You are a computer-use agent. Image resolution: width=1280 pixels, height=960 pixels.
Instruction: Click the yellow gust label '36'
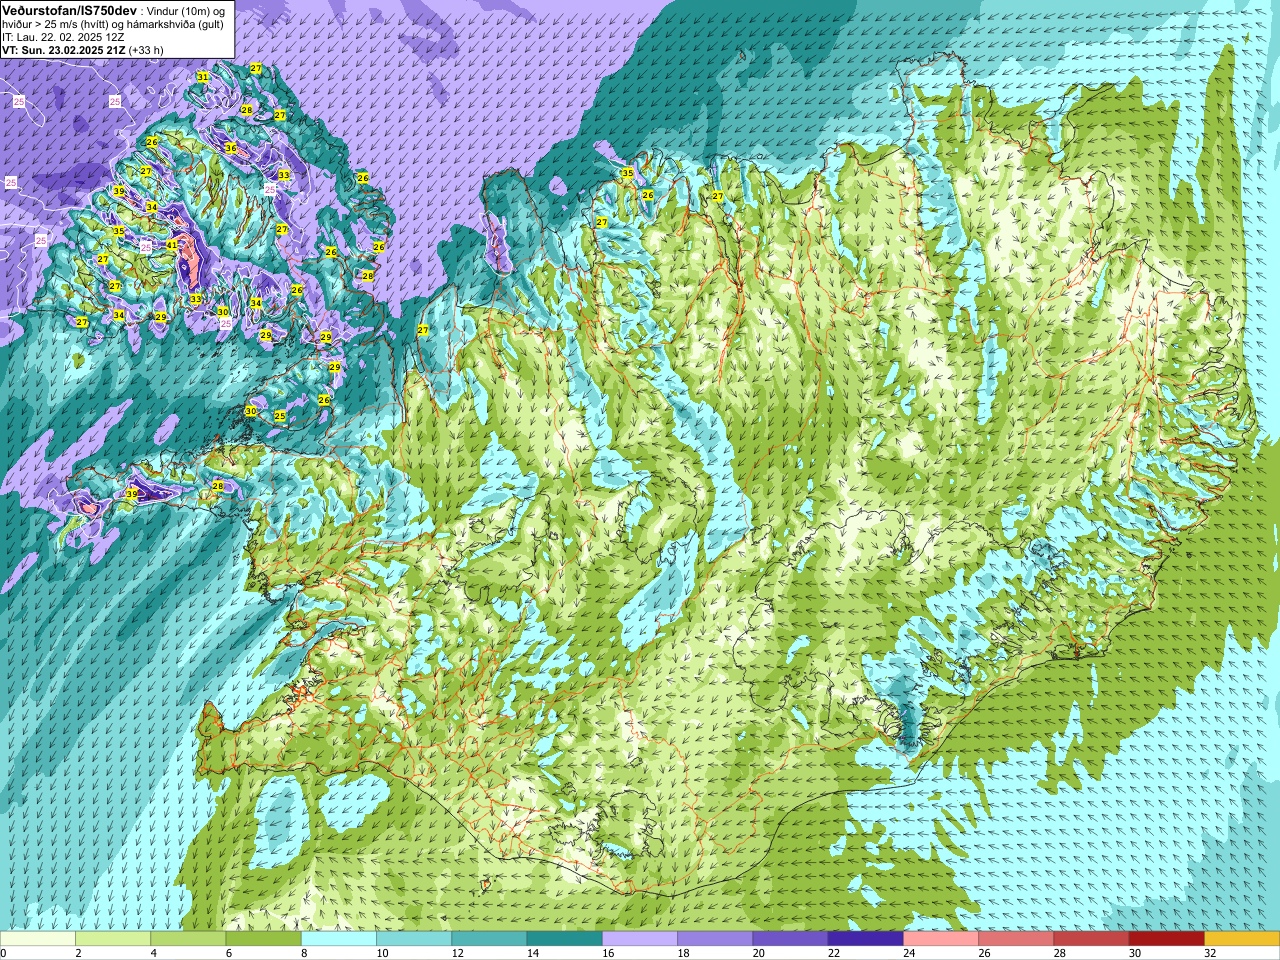231,148
